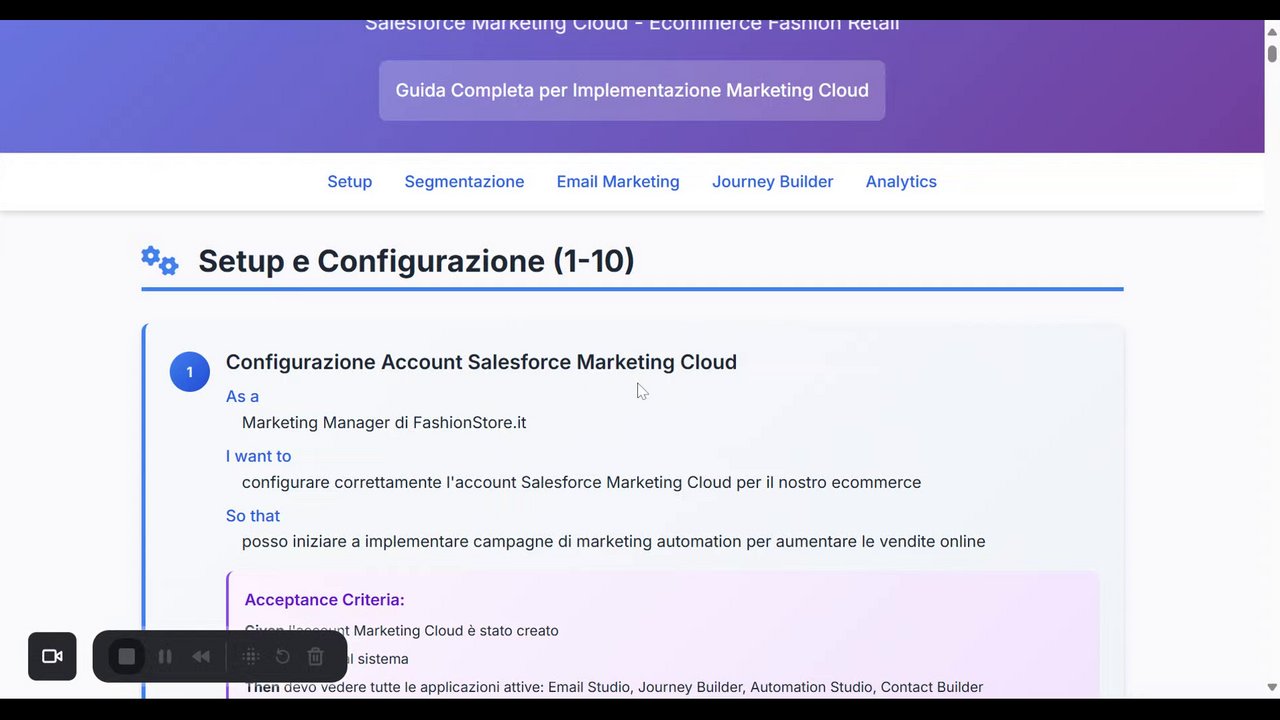Stop the screen recording
1280x720 pixels.
tap(127, 657)
